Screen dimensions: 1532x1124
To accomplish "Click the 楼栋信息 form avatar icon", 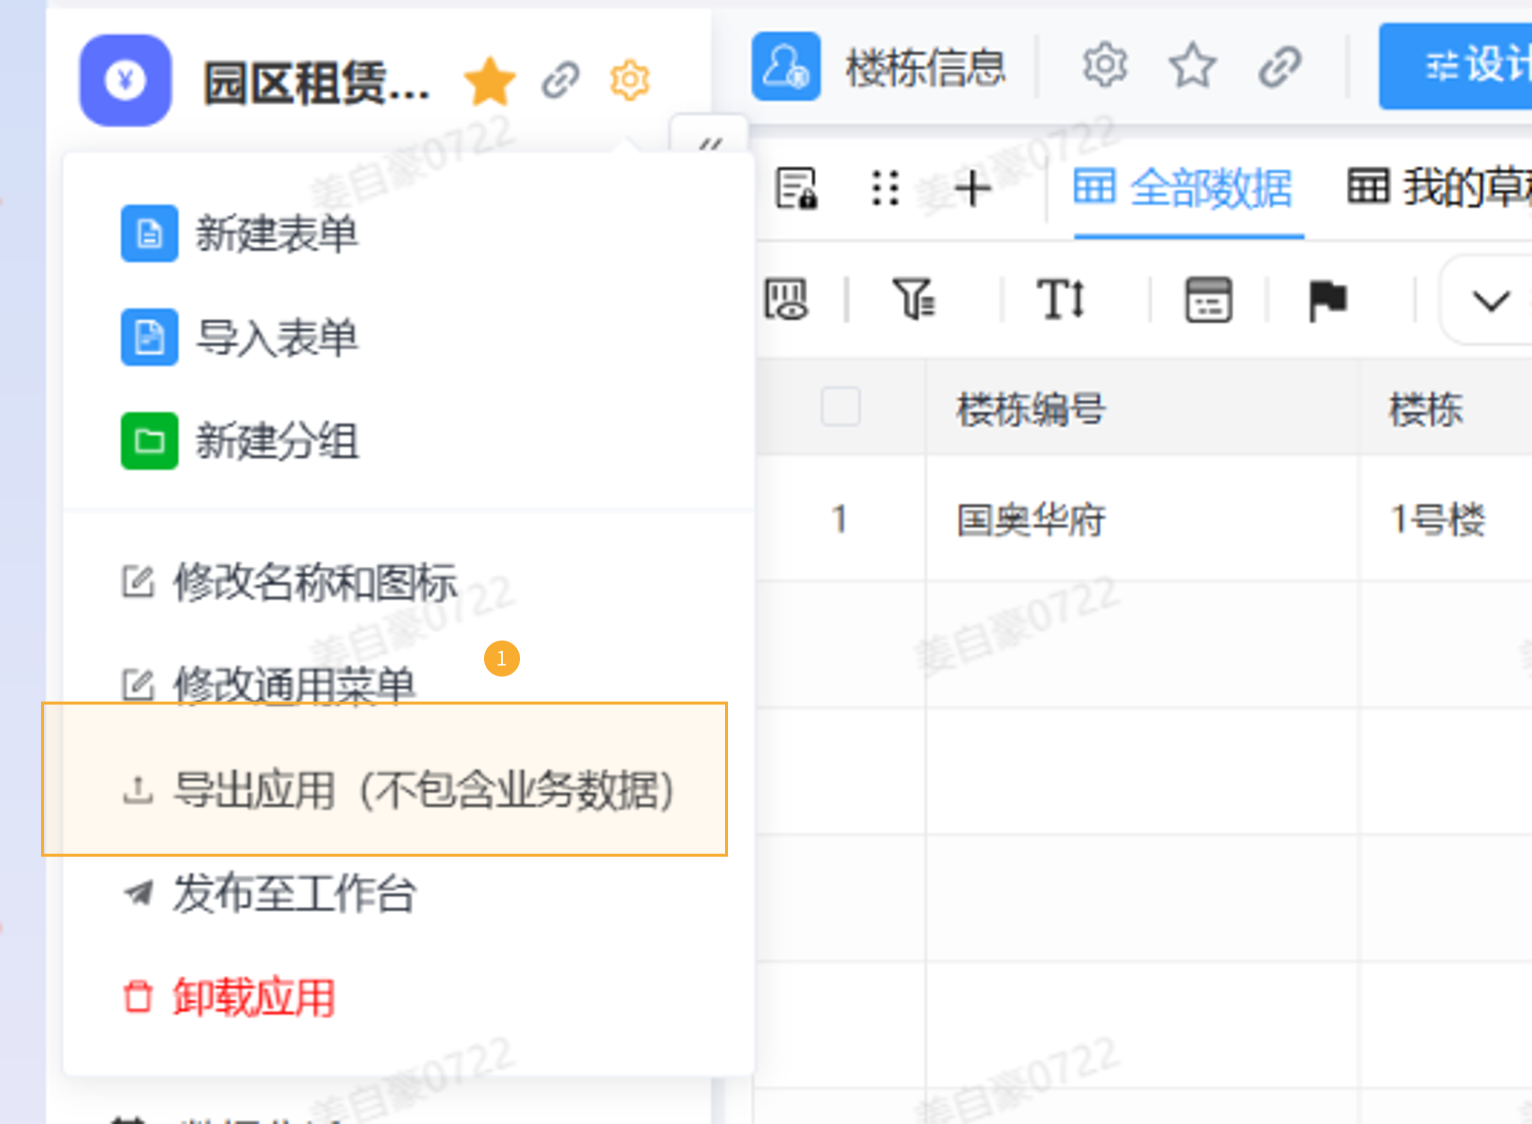I will (x=786, y=67).
